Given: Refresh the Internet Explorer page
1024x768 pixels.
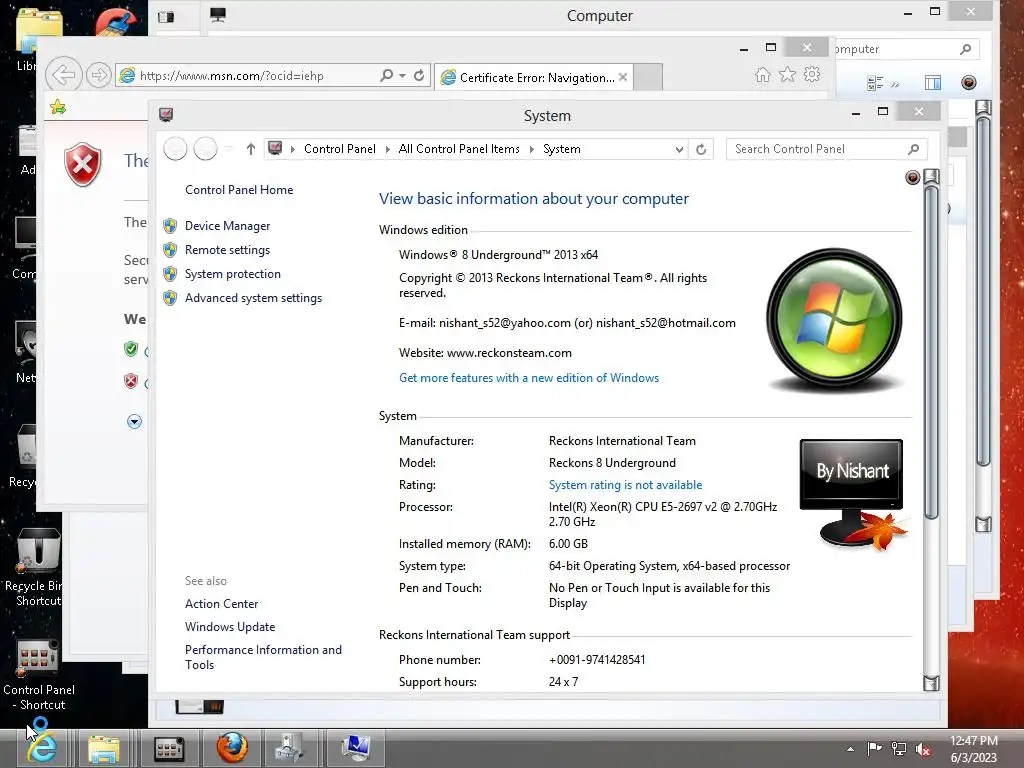Looking at the screenshot, I should tap(419, 76).
